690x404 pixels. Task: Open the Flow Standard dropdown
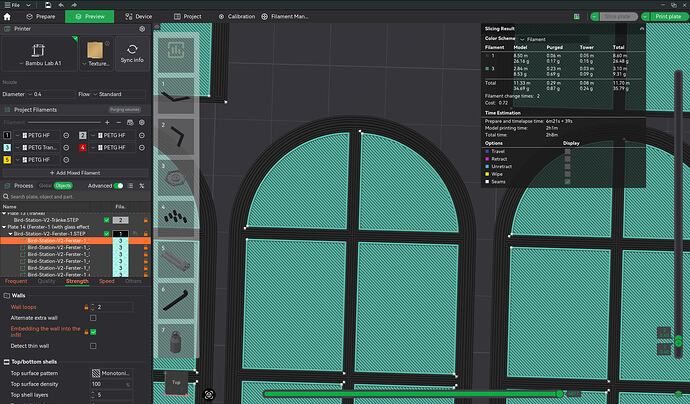pyautogui.click(x=118, y=94)
